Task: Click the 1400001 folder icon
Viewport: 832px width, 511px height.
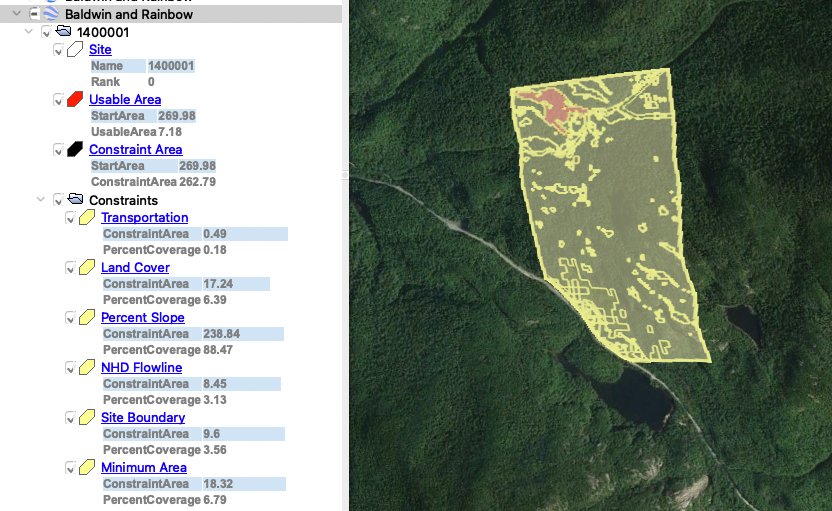Action: click(64, 31)
